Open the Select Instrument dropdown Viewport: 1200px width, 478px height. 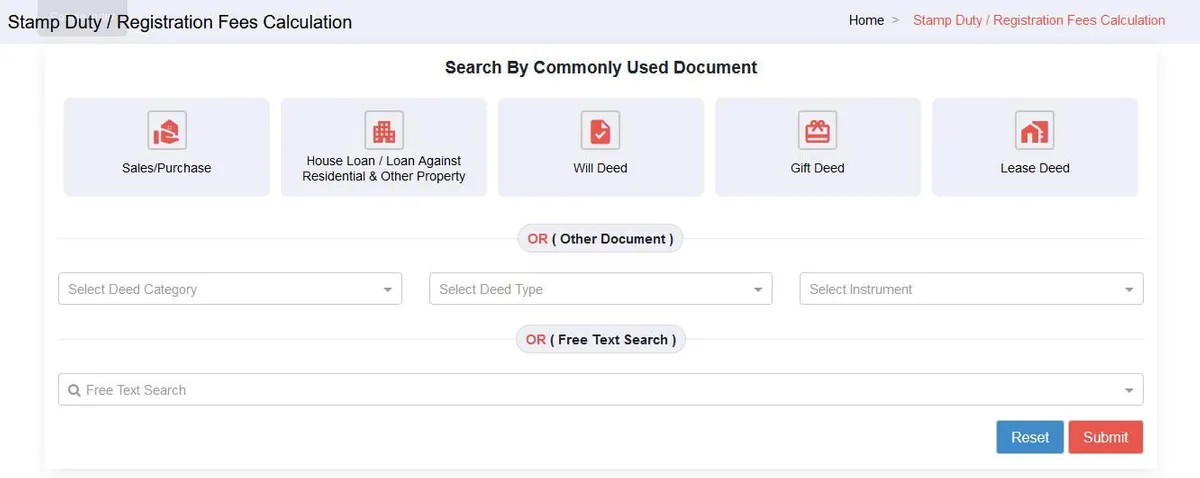(971, 289)
